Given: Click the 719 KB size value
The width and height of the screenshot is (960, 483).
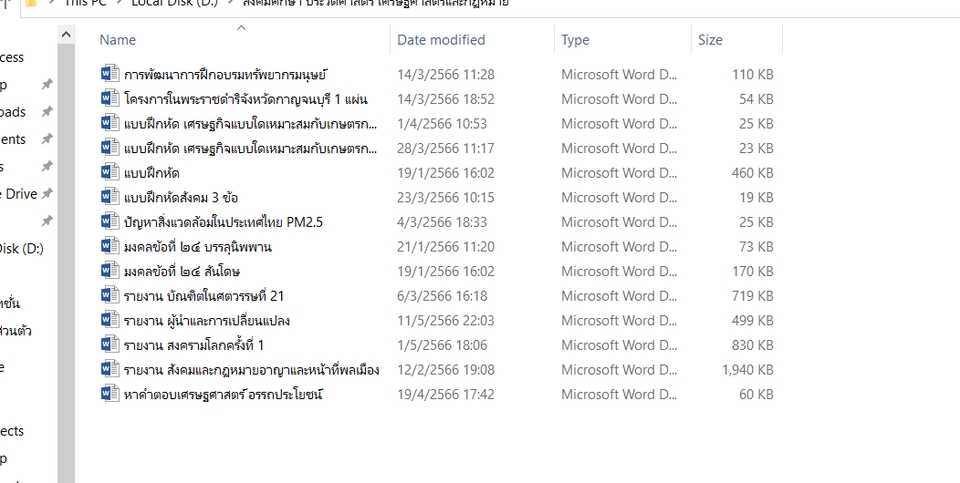Looking at the screenshot, I should click(x=752, y=296).
